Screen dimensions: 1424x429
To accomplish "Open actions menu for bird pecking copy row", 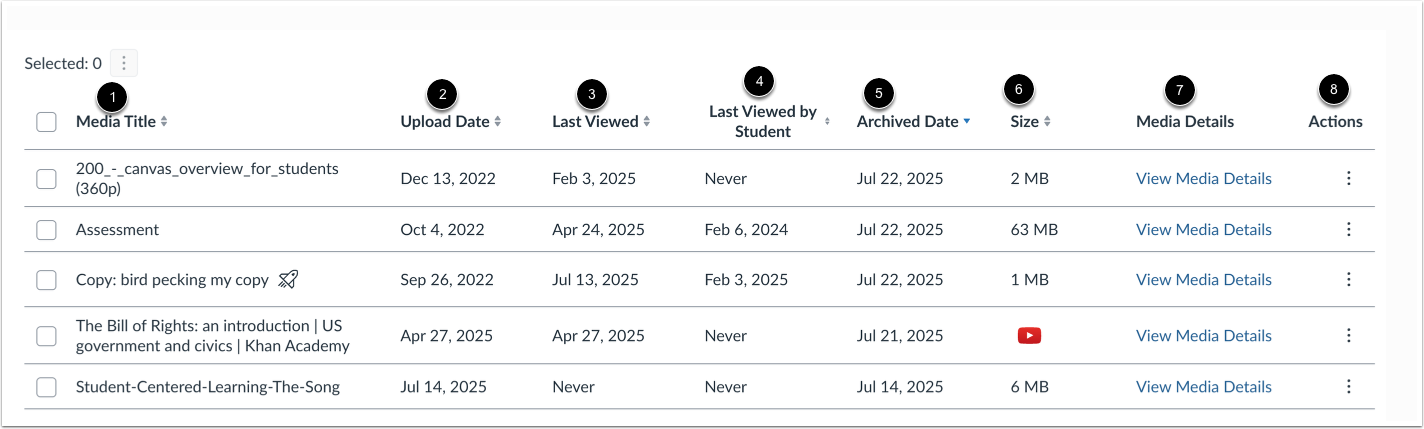I will pos(1348,280).
